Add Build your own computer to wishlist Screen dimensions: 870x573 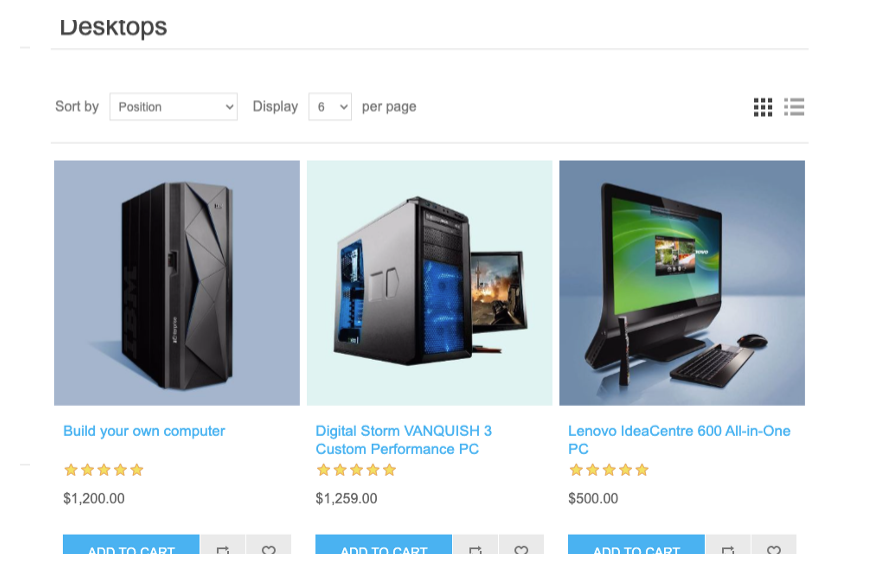tap(269, 544)
